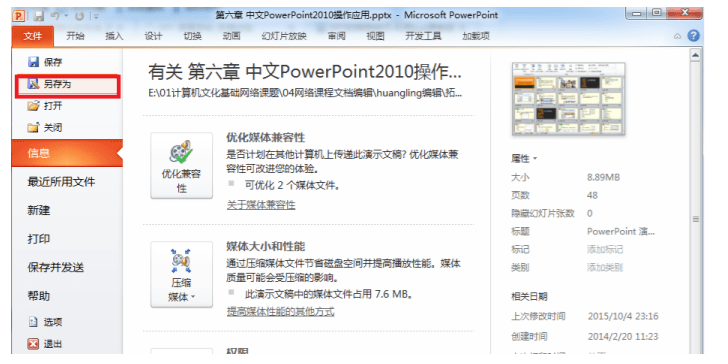Click the 页数 value 48

click(x=592, y=195)
